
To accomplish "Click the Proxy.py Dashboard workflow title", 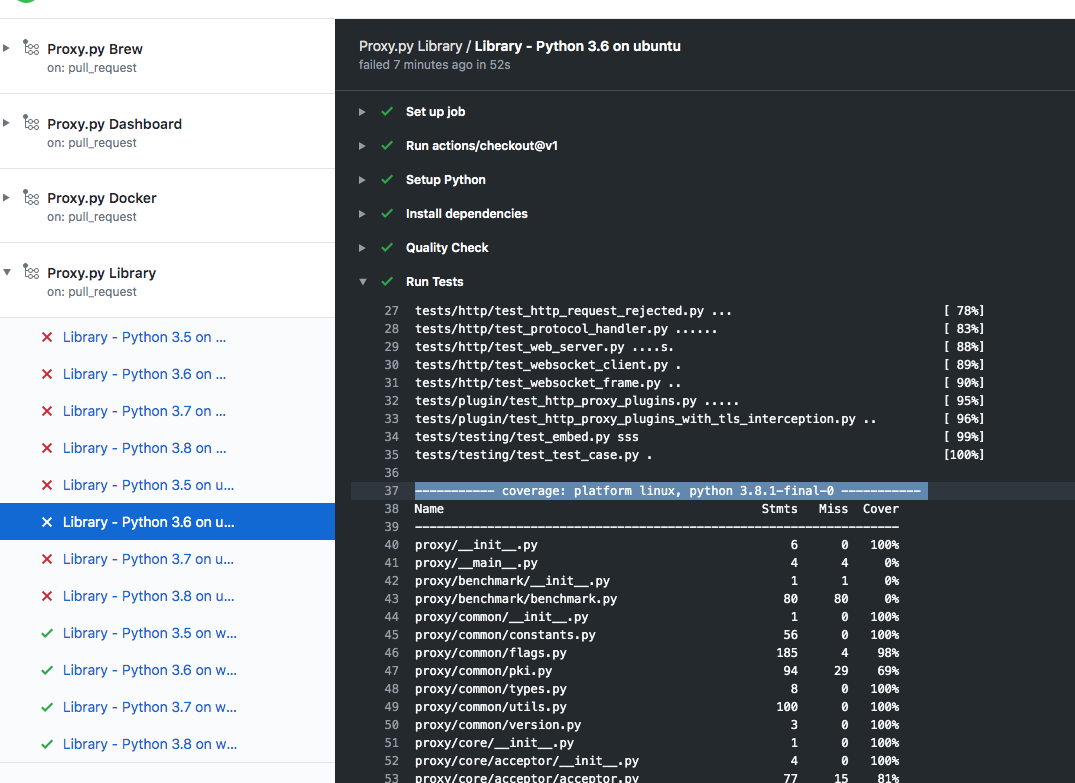I will [114, 124].
